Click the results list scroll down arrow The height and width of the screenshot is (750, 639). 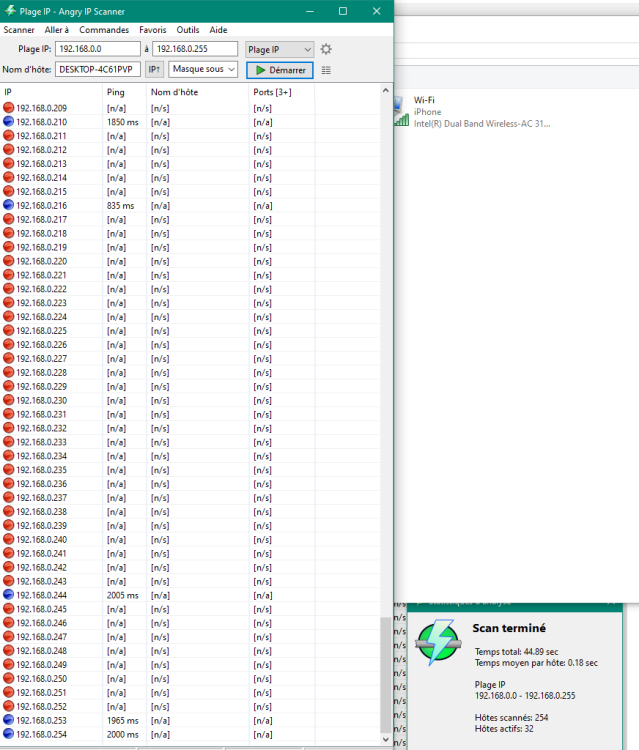tap(386, 739)
